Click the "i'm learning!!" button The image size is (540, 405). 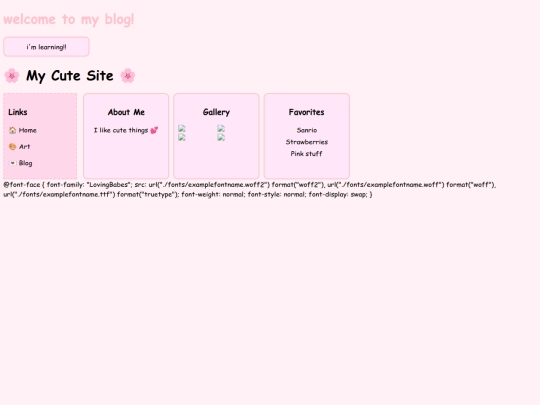(46, 47)
